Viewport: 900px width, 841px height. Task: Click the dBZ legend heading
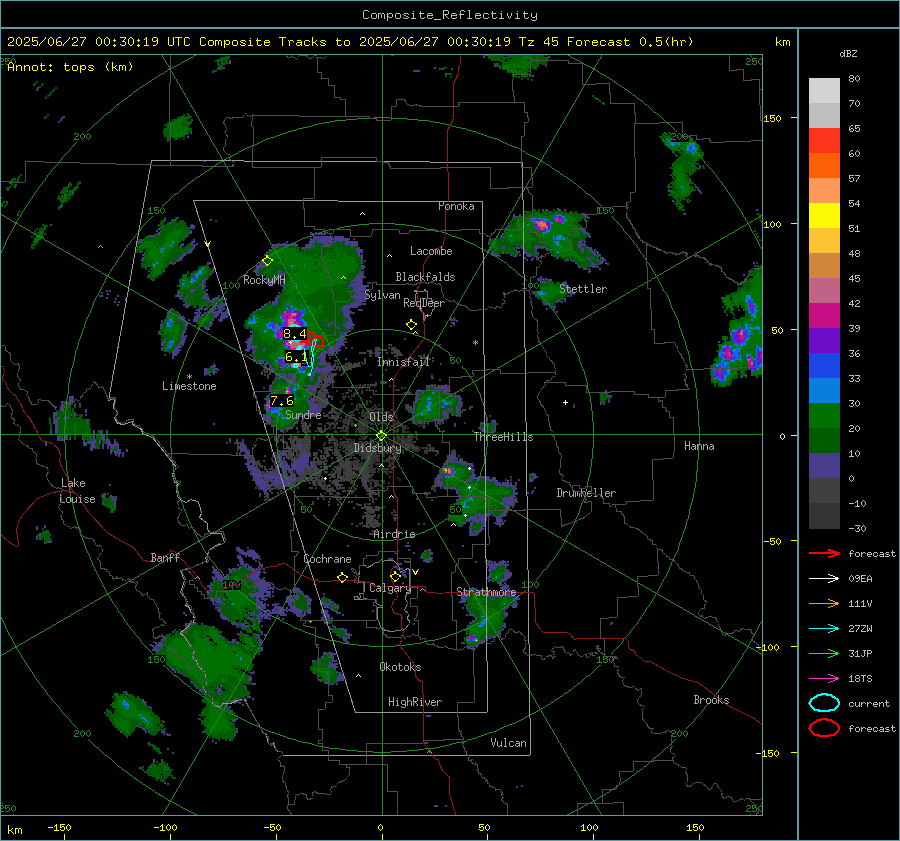(x=848, y=54)
